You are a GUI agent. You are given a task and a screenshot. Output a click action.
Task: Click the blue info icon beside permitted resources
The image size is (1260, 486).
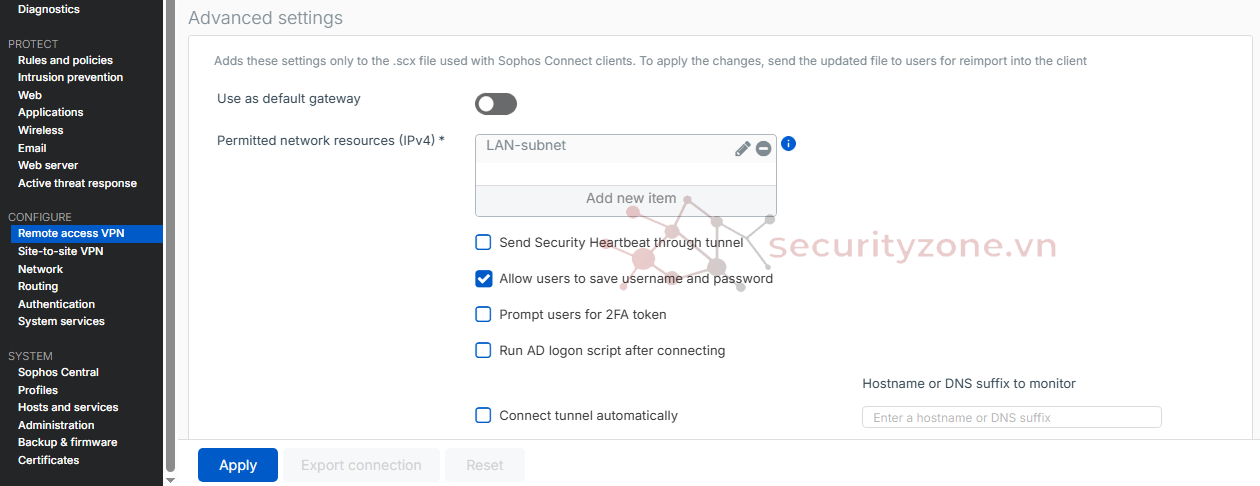click(788, 144)
